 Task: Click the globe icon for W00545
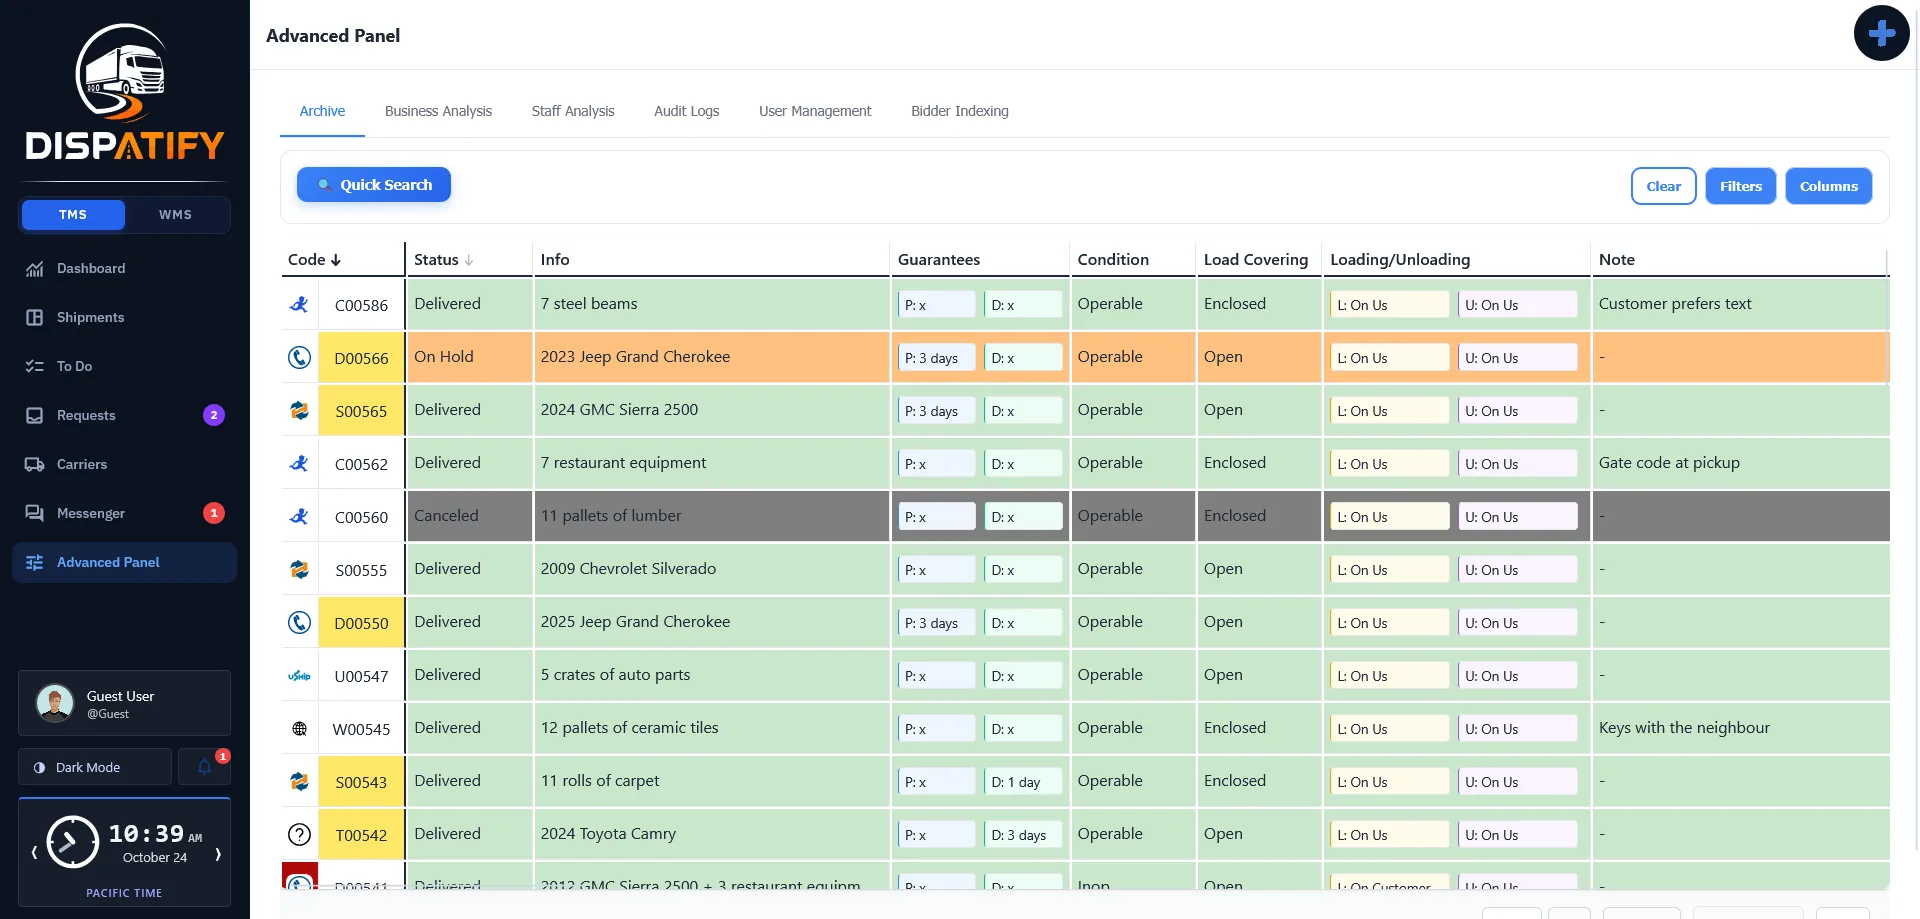[299, 729]
